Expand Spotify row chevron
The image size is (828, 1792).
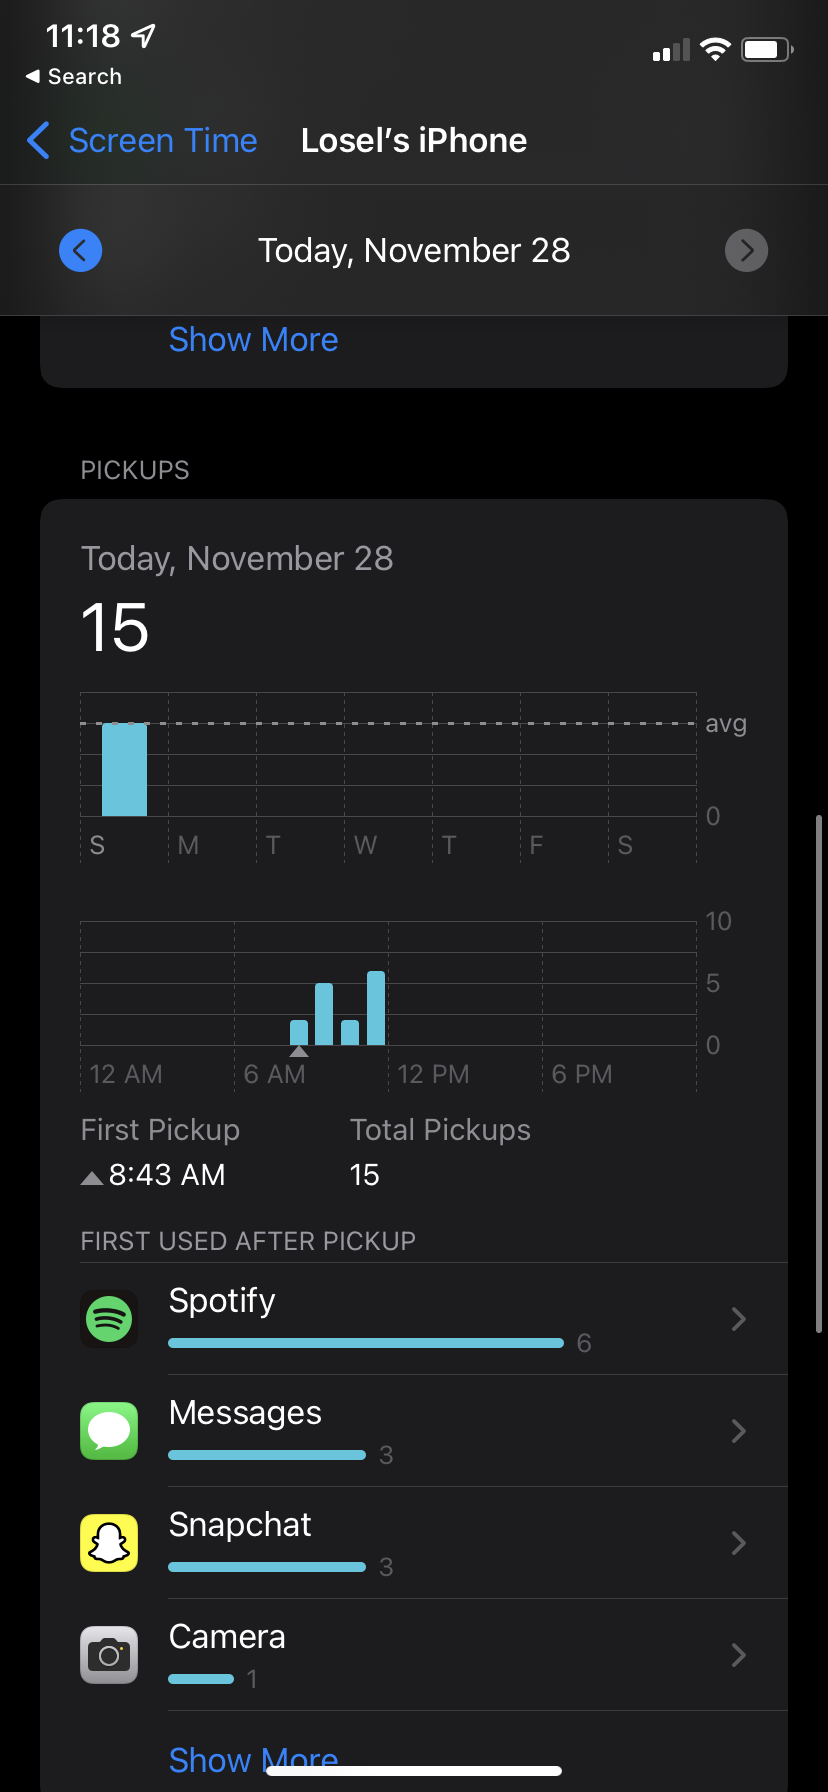pos(738,1319)
